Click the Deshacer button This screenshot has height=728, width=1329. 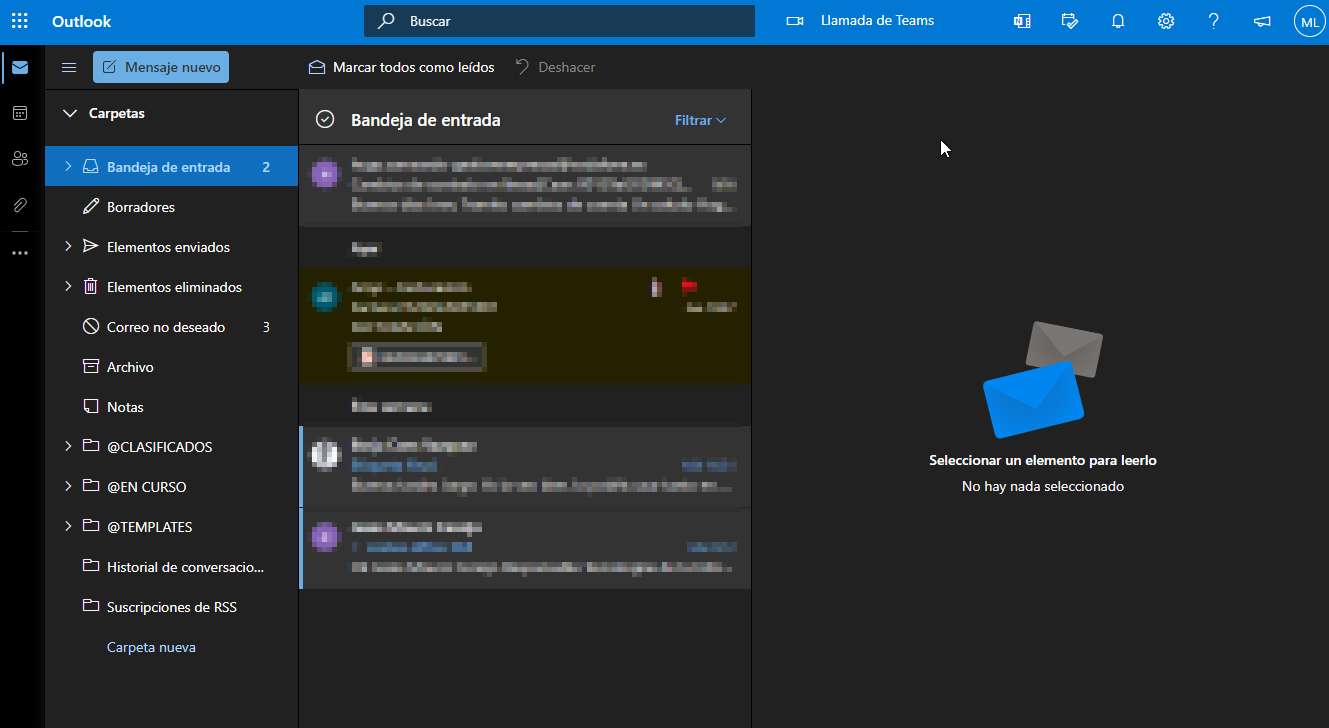click(x=555, y=67)
